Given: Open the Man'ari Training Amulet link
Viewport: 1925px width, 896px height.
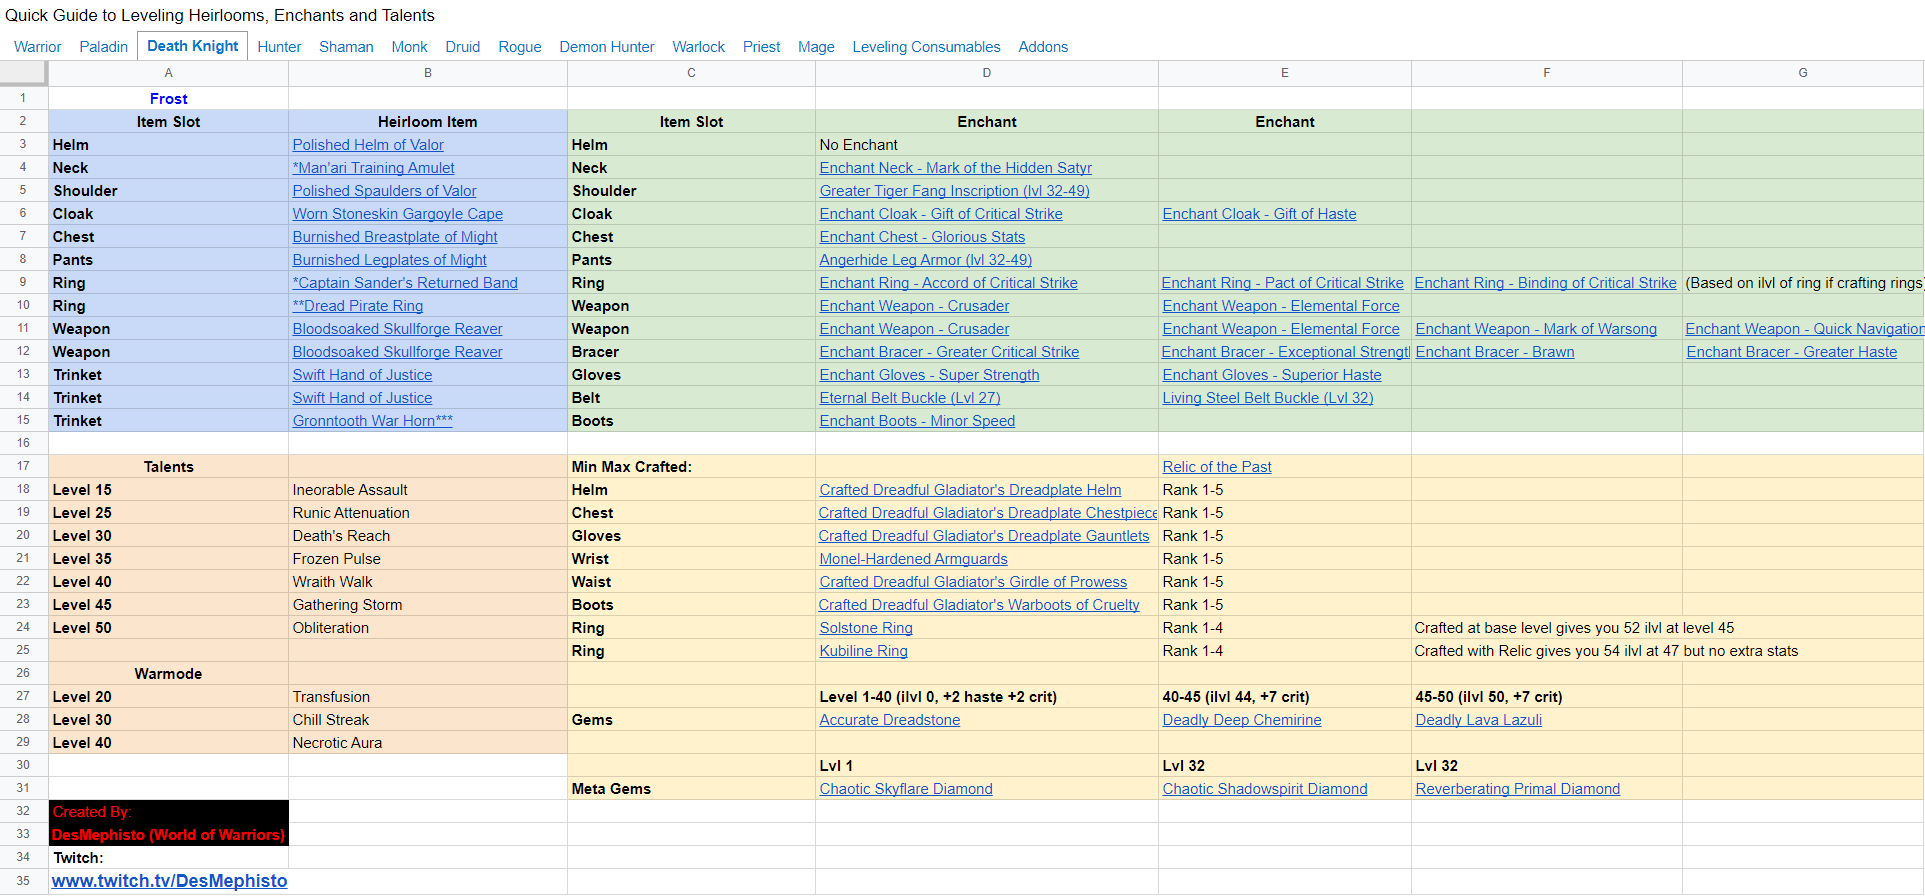Looking at the screenshot, I should click(x=373, y=168).
